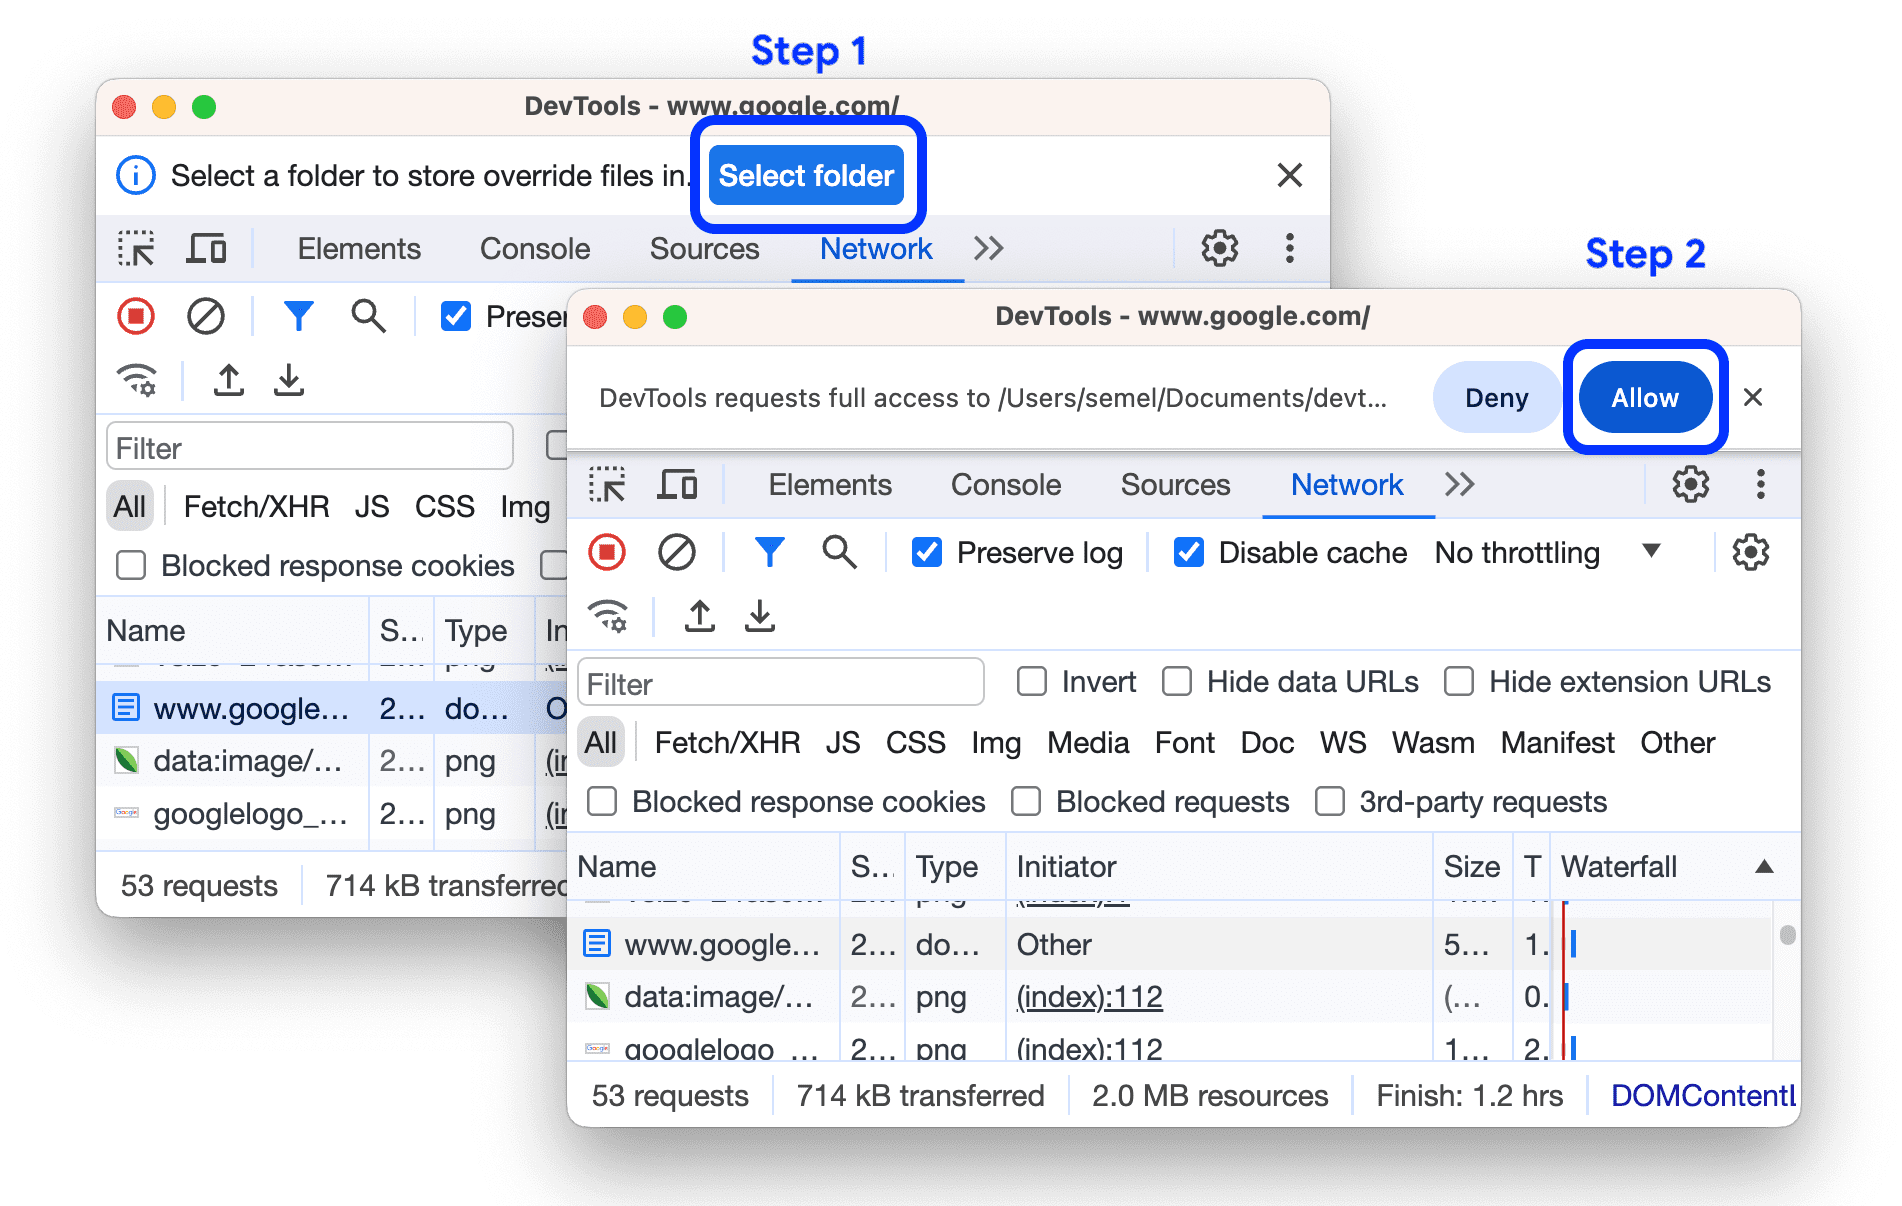Open the Sources panel
This screenshot has width=1902, height=1206.
pos(1175,485)
